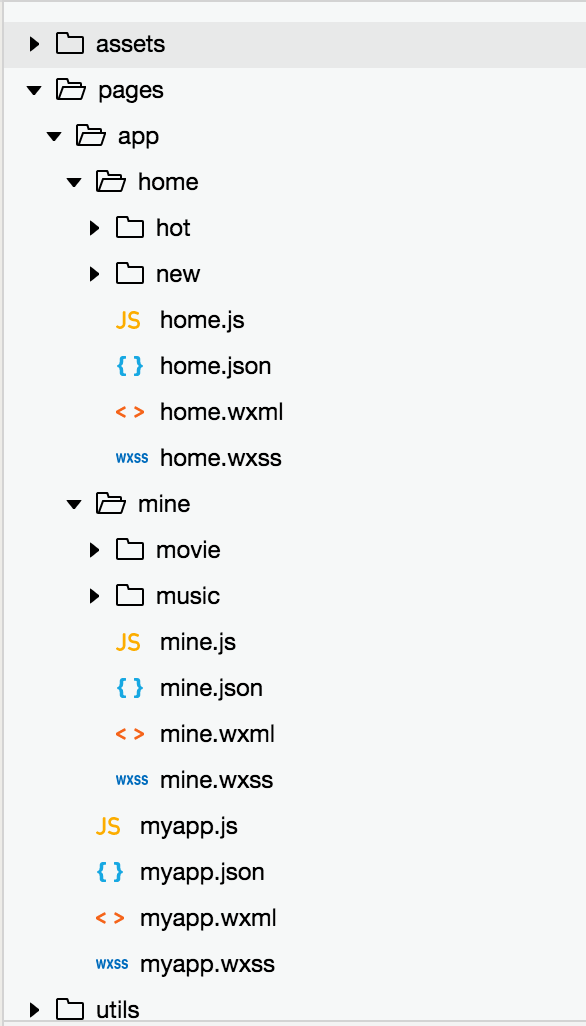
Task: Click the WXSS icon beside myapp.wxss
Action: [x=112, y=964]
